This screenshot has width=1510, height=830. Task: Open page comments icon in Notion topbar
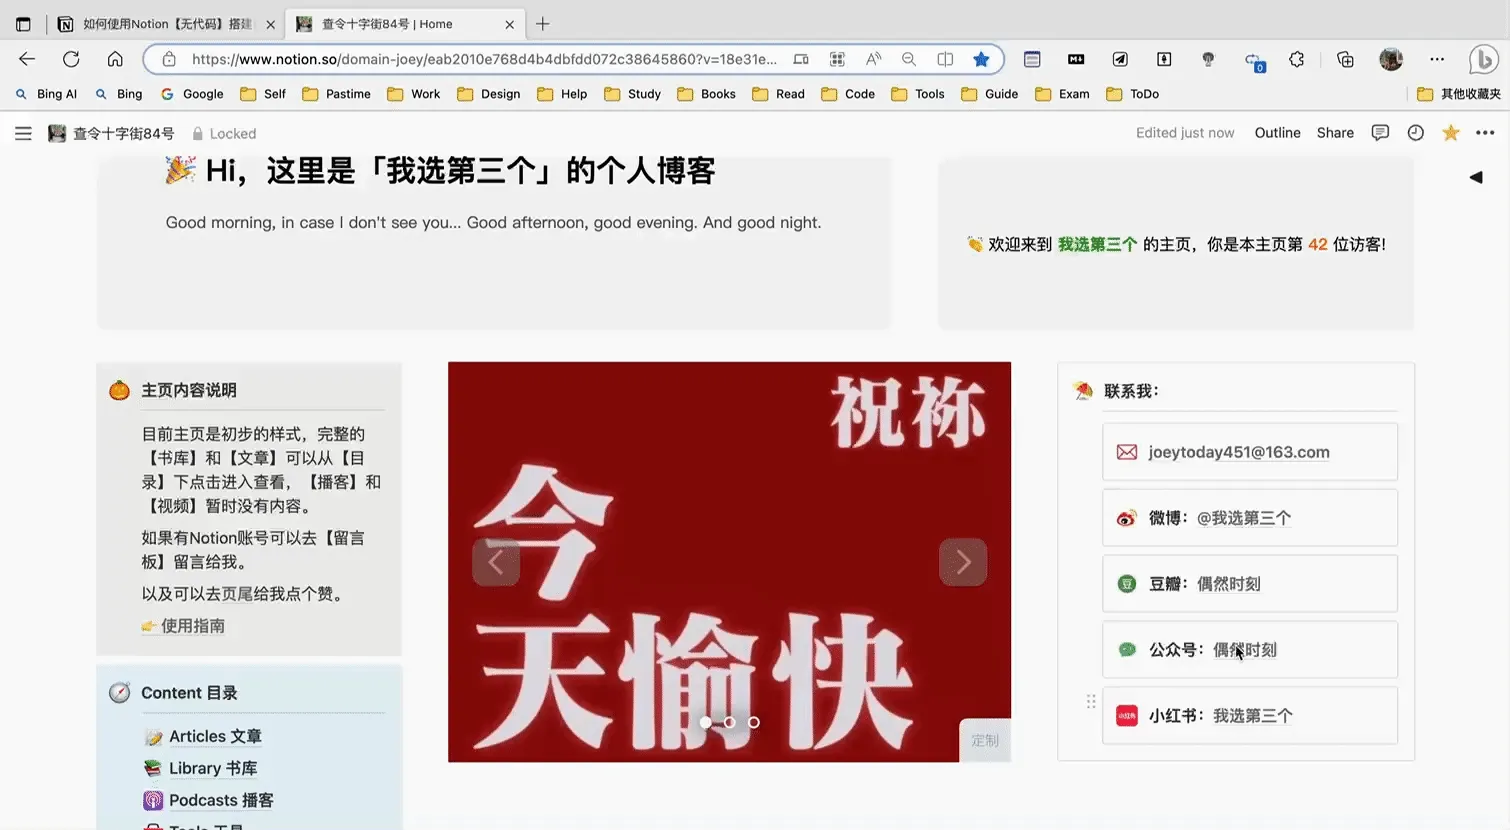tap(1380, 133)
